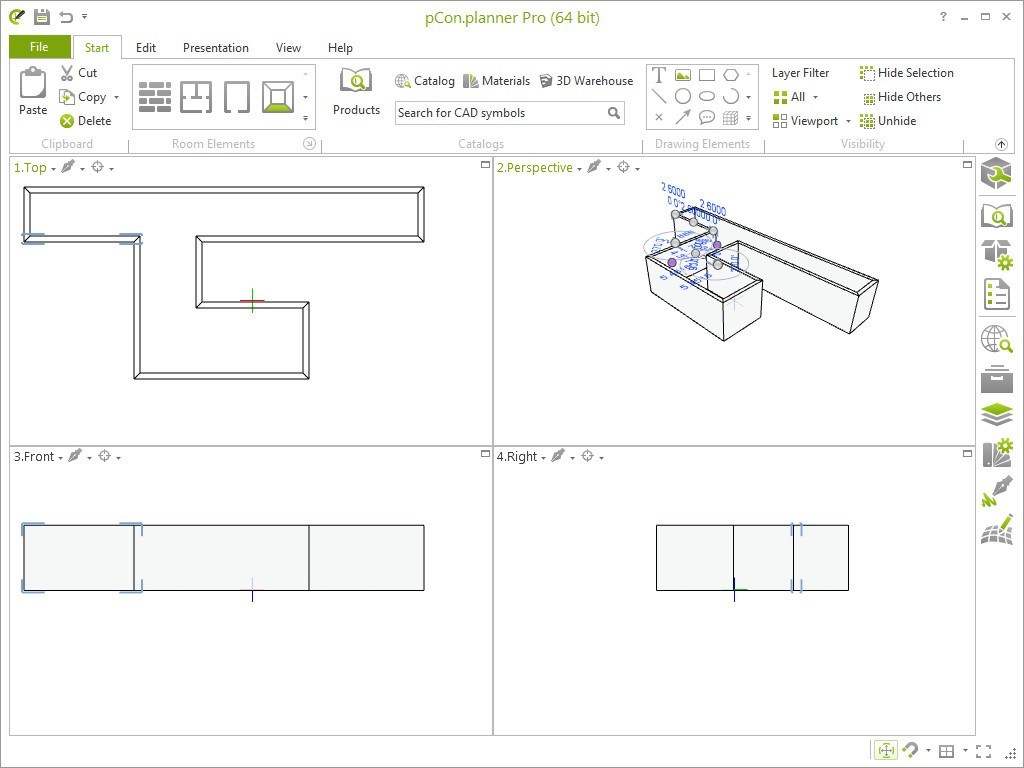Open the zoom target menu in Front view
The height and width of the screenshot is (768, 1024).
[x=104, y=456]
